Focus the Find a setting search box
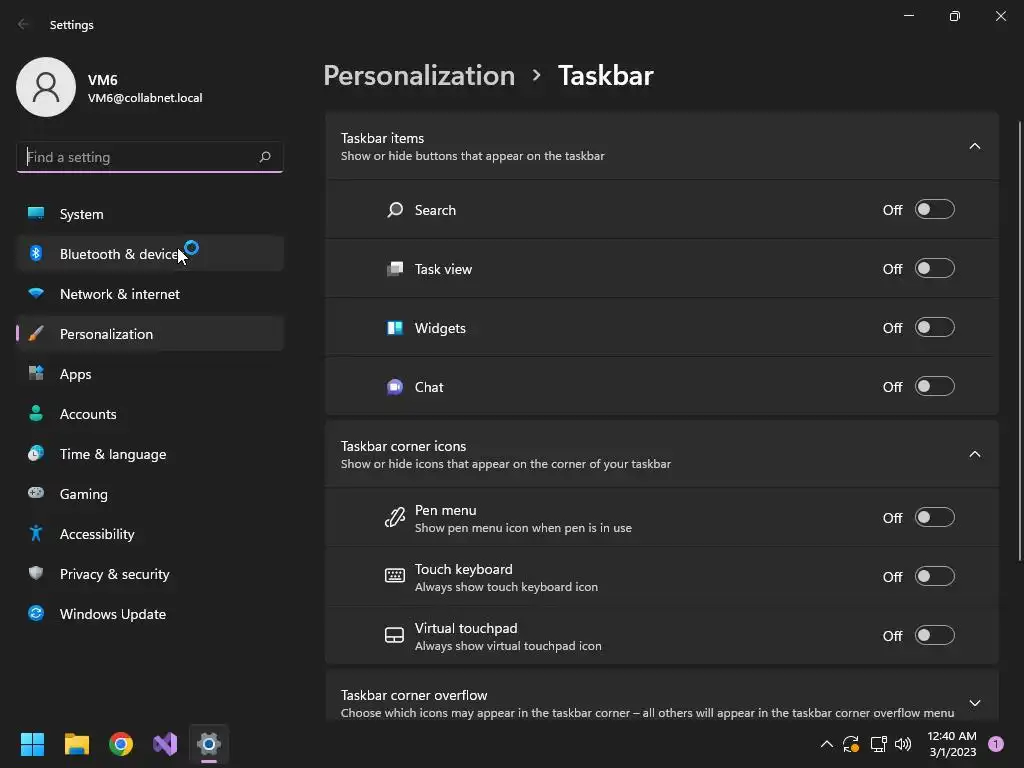This screenshot has width=1024, height=768. pos(138,157)
